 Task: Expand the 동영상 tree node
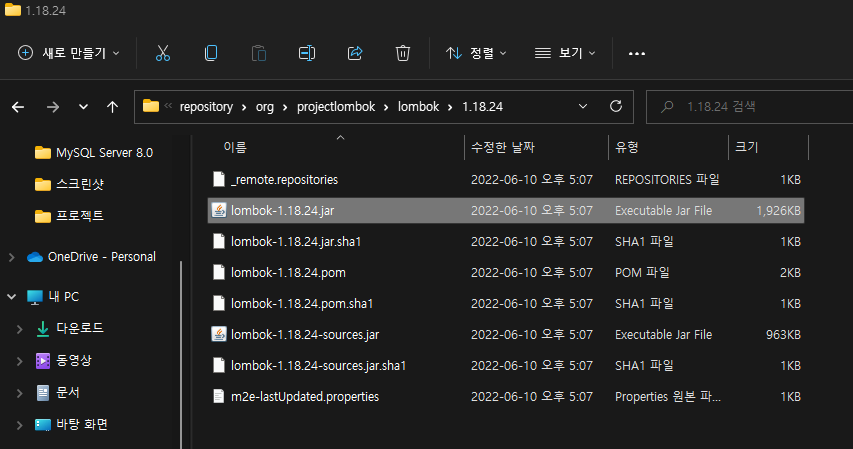coord(20,361)
